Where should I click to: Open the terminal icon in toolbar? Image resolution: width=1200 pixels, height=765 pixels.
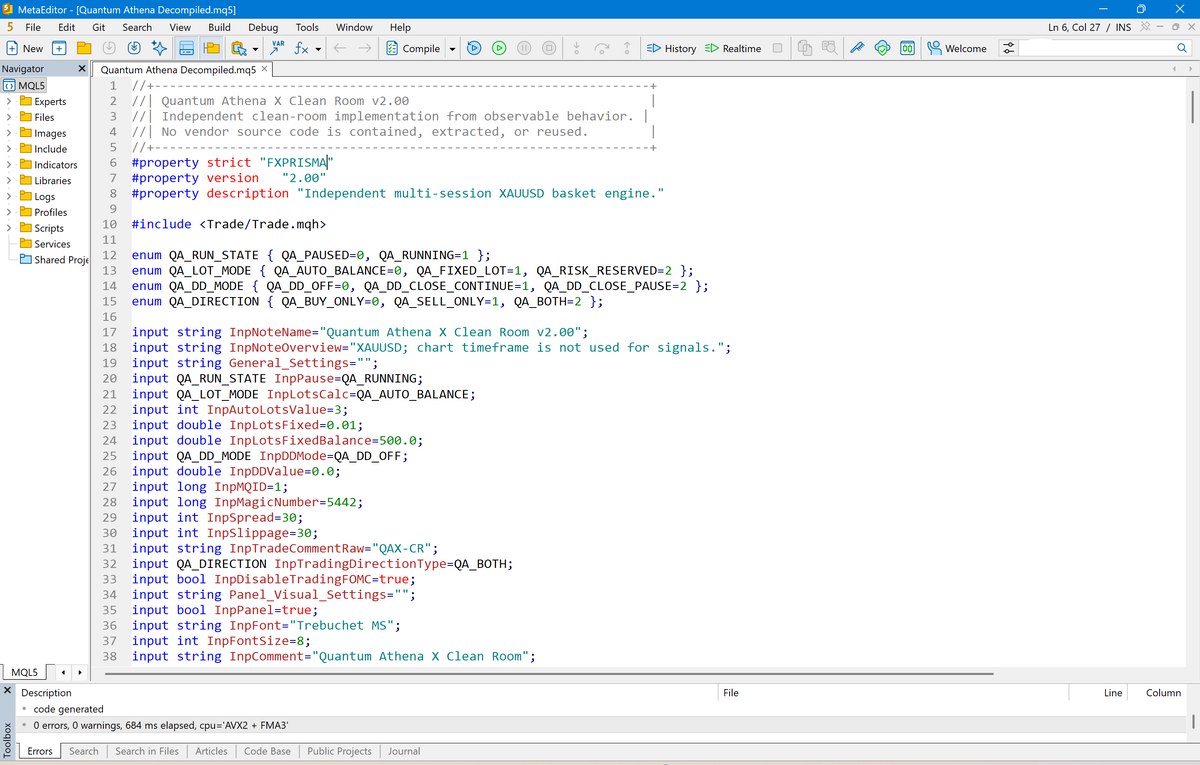(x=906, y=48)
